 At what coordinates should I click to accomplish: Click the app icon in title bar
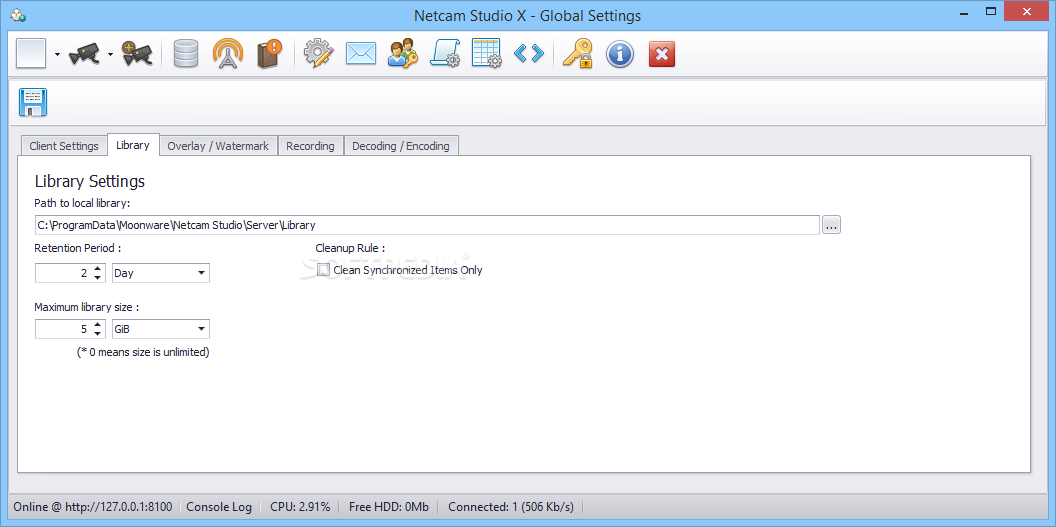(x=18, y=14)
